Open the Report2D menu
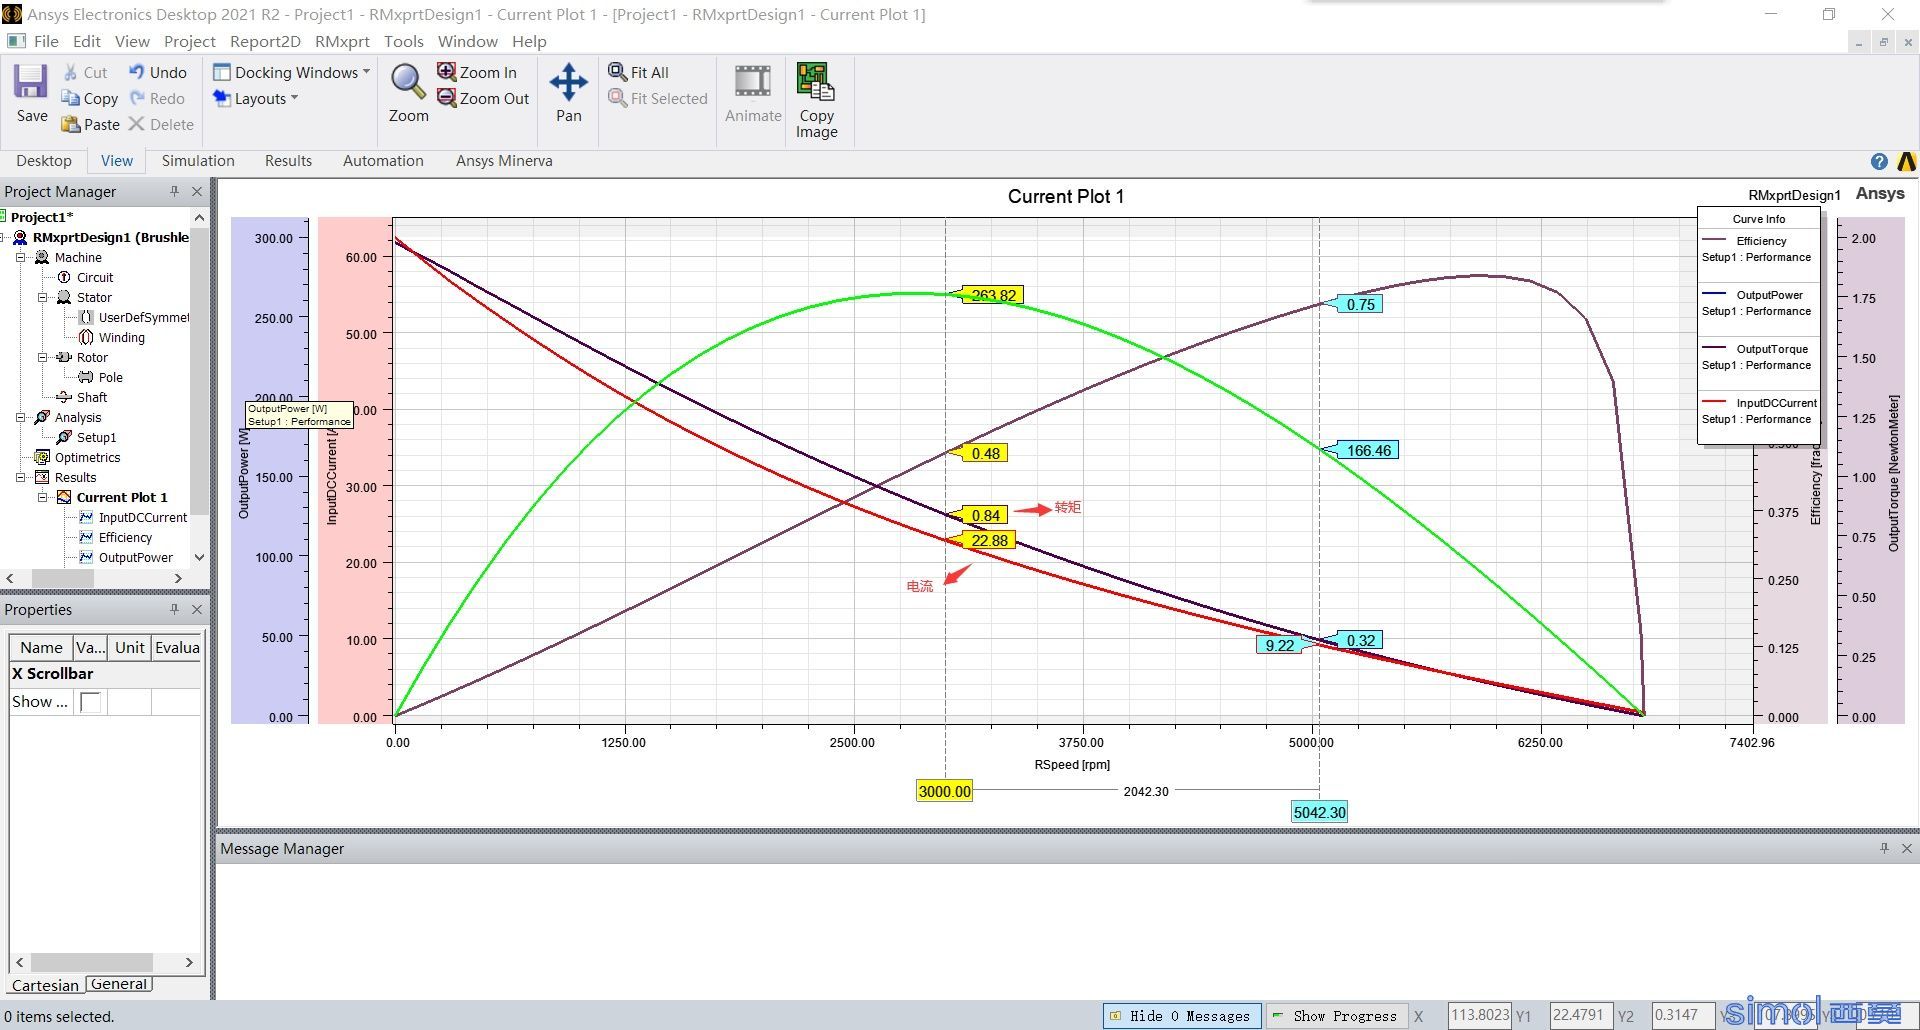The width and height of the screenshot is (1920, 1030). [265, 41]
